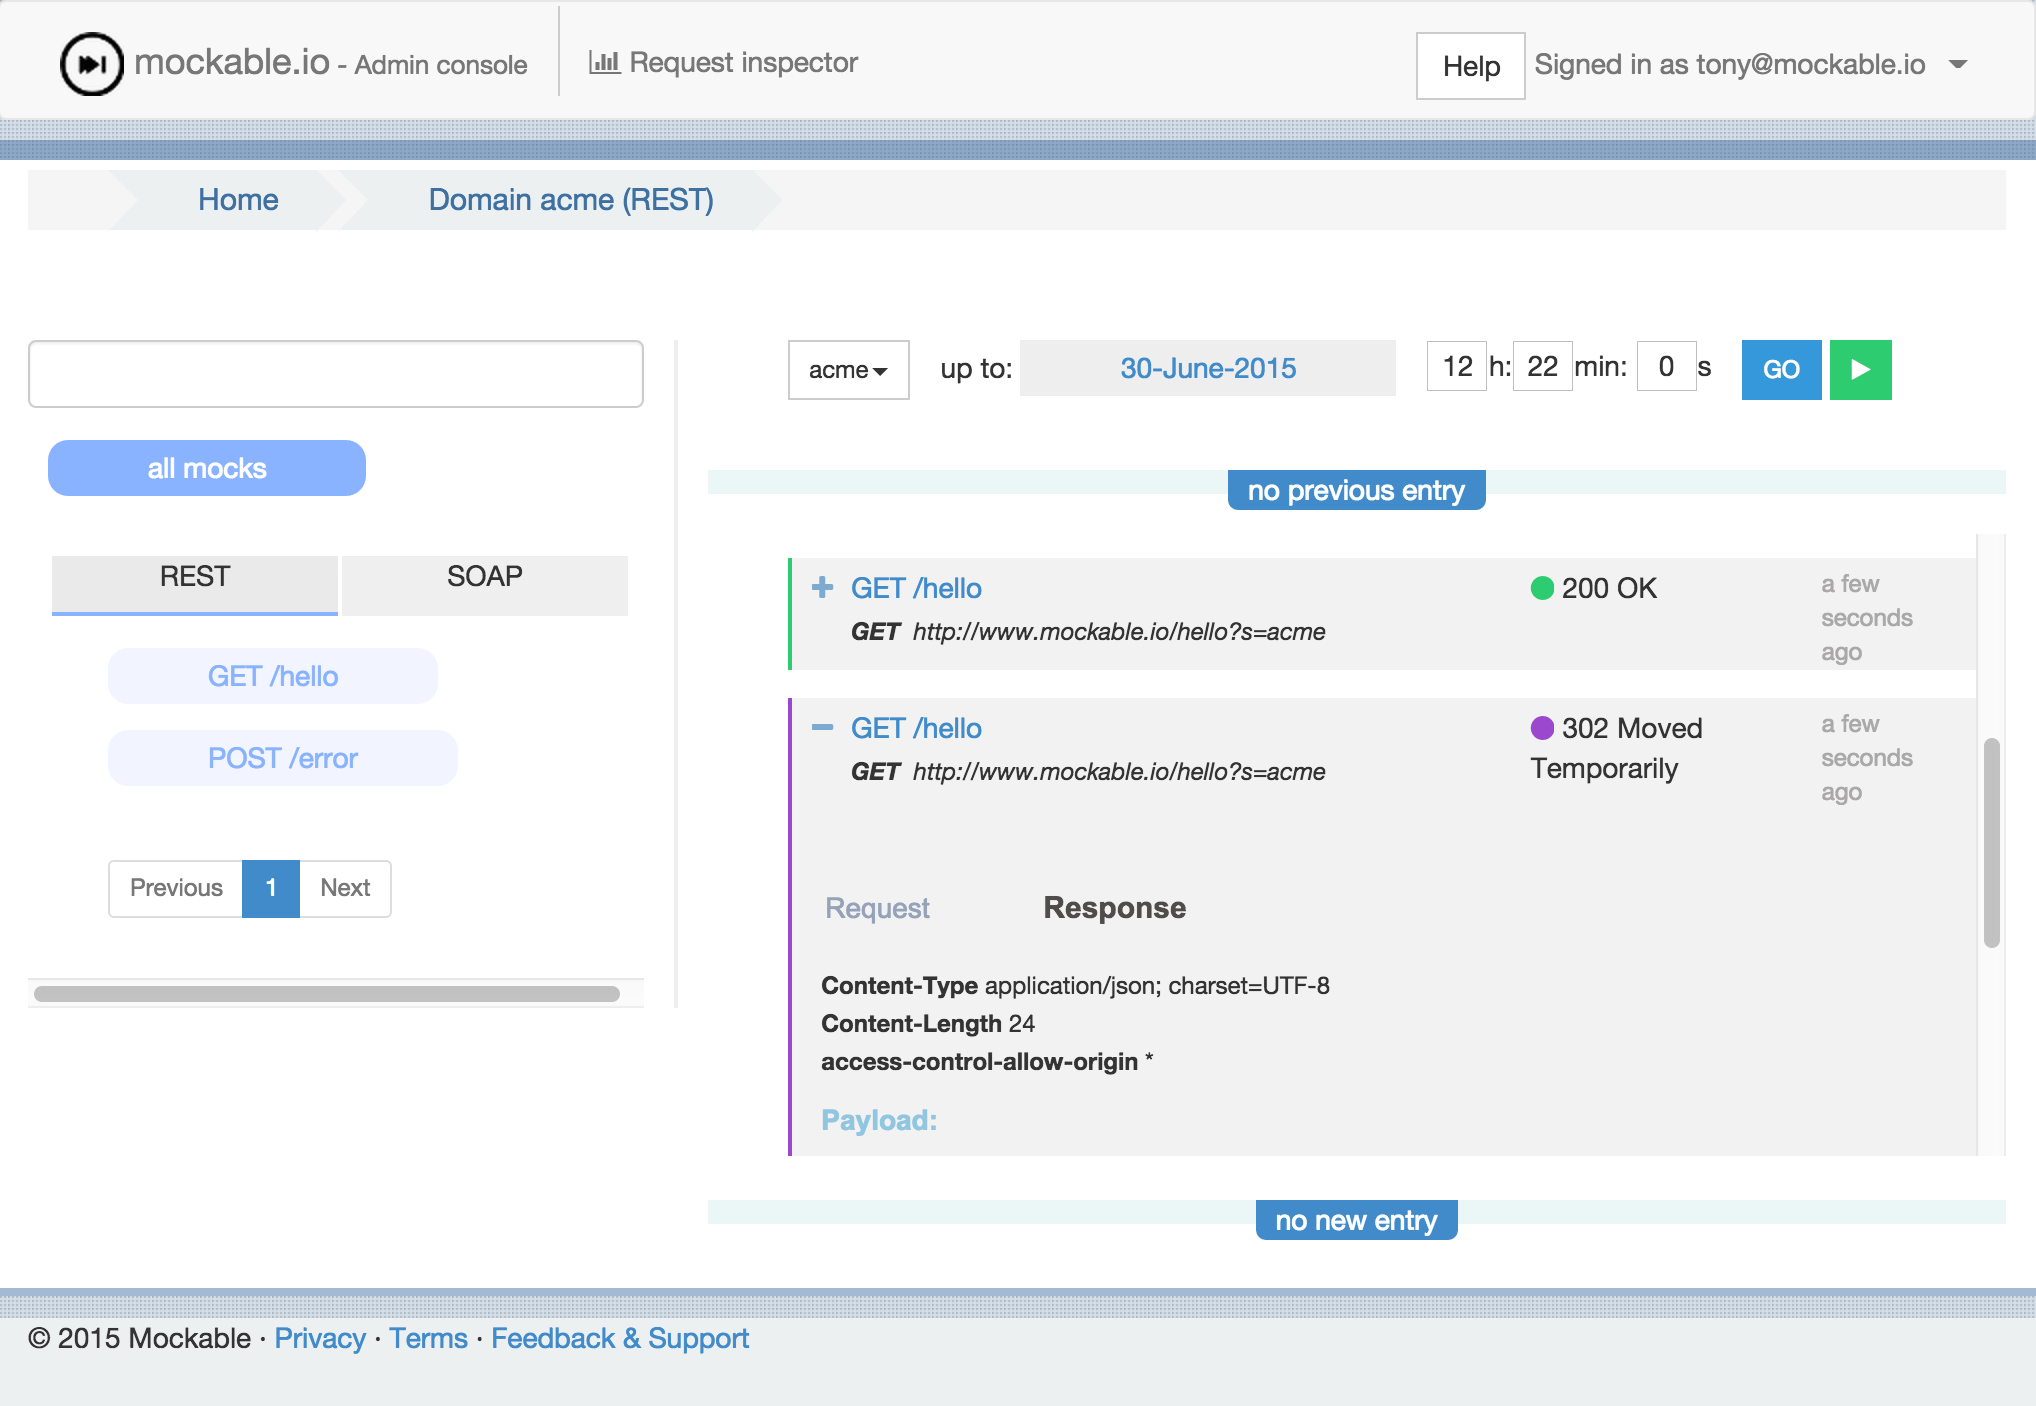This screenshot has width=2036, height=1406.
Task: Click the 30-June-2015 date field
Action: [1208, 368]
